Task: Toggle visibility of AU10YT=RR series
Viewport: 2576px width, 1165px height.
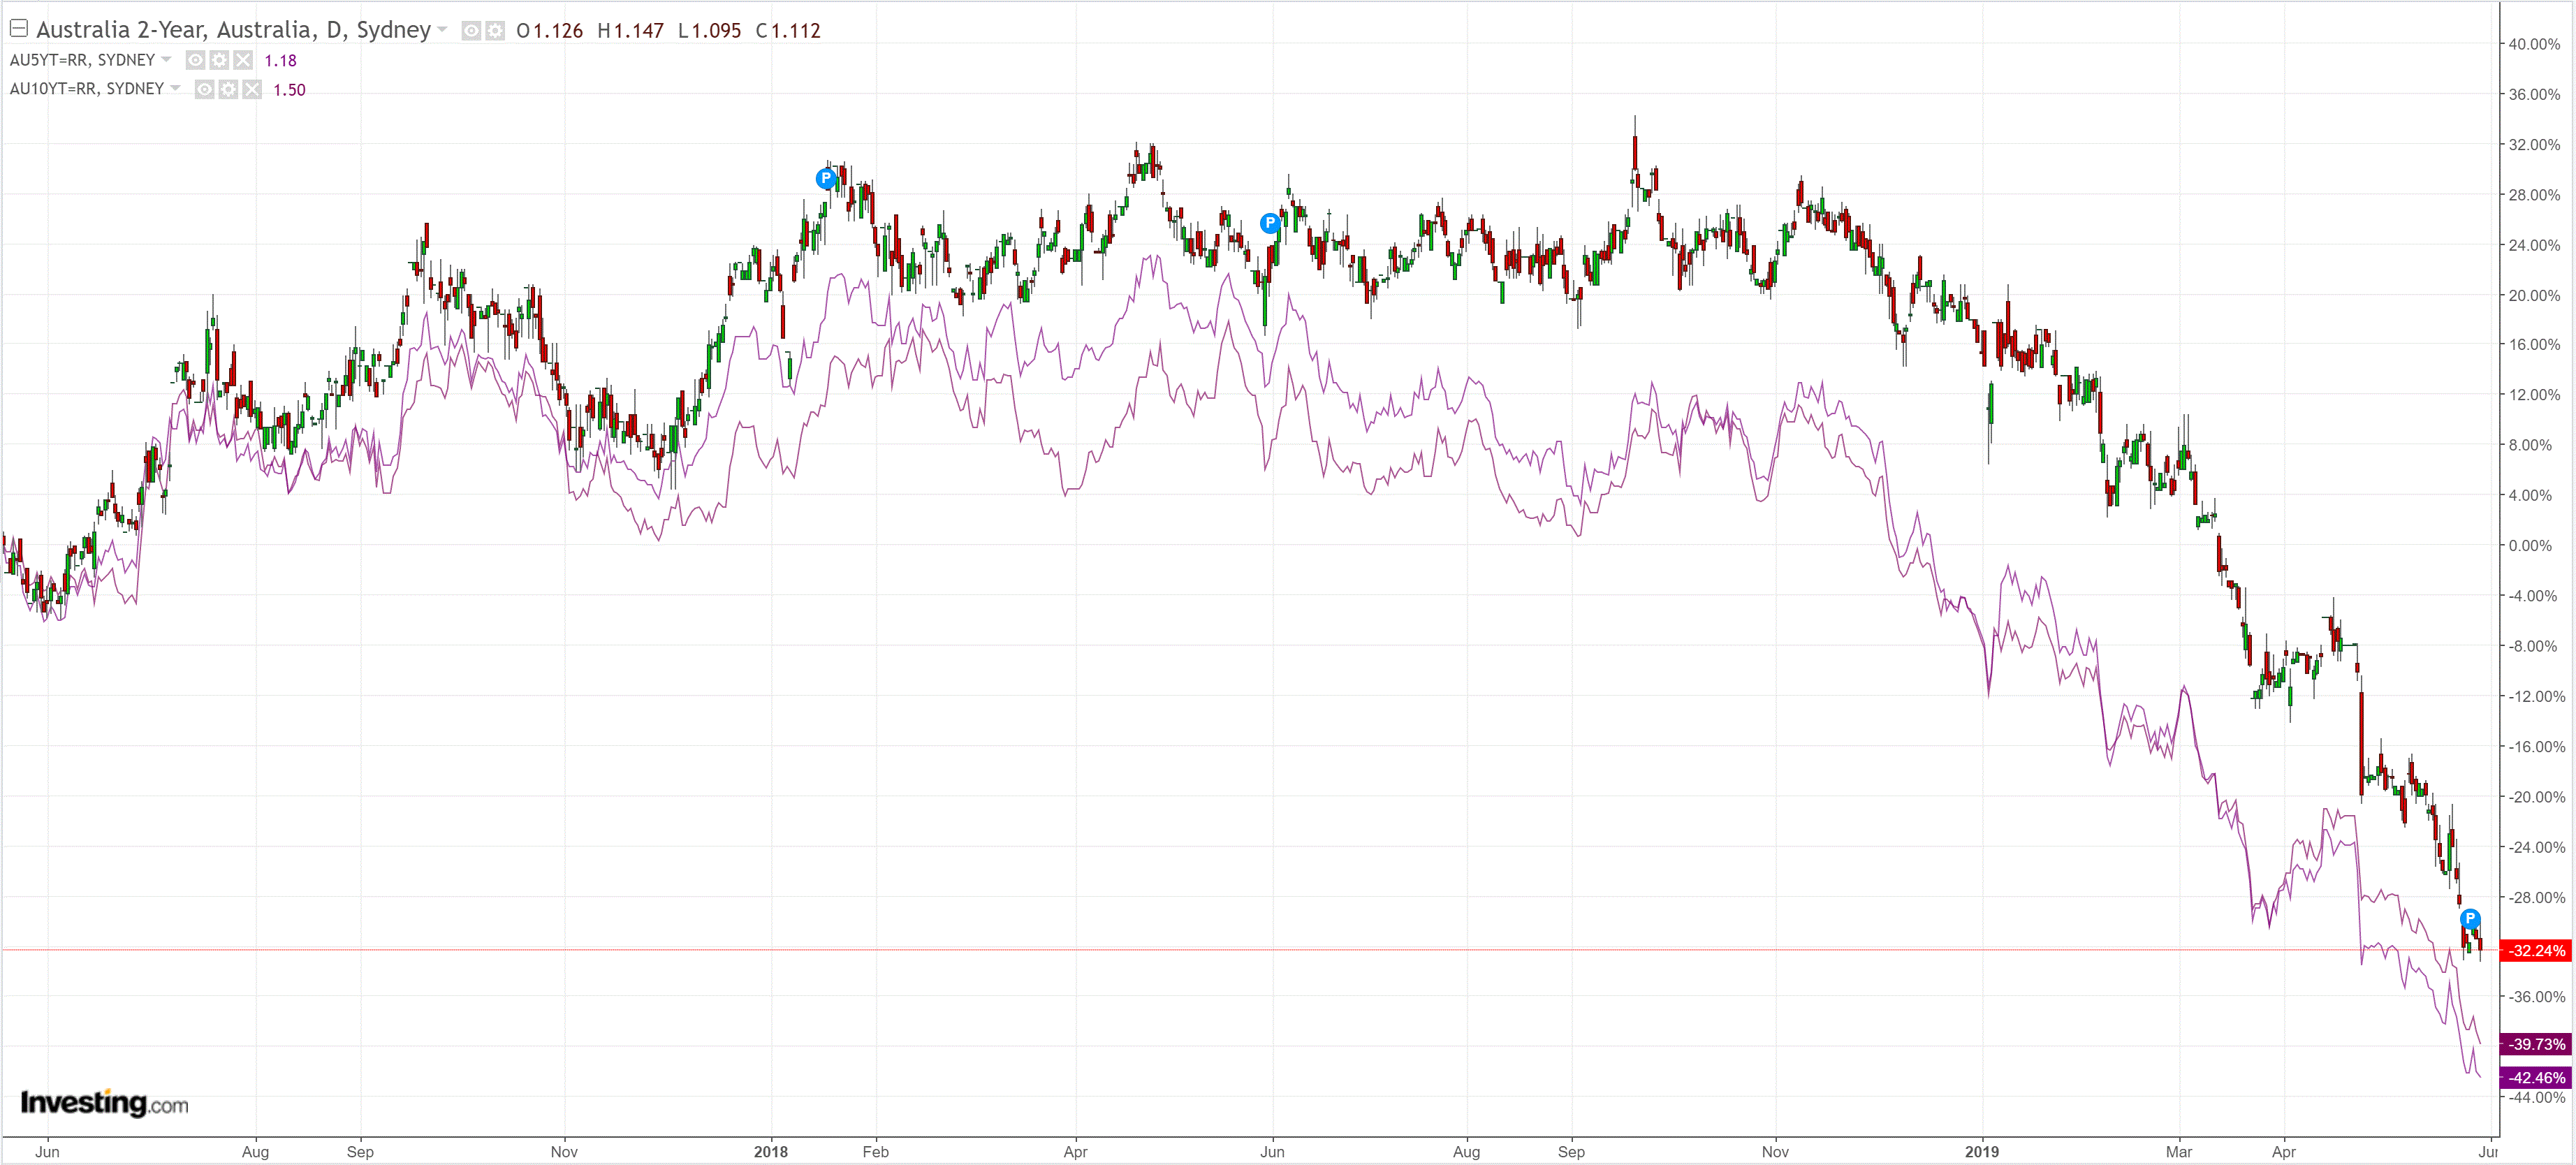Action: click(x=204, y=90)
